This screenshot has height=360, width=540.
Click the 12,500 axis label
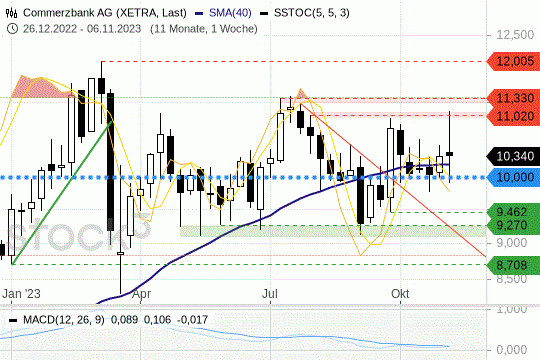tap(515, 34)
